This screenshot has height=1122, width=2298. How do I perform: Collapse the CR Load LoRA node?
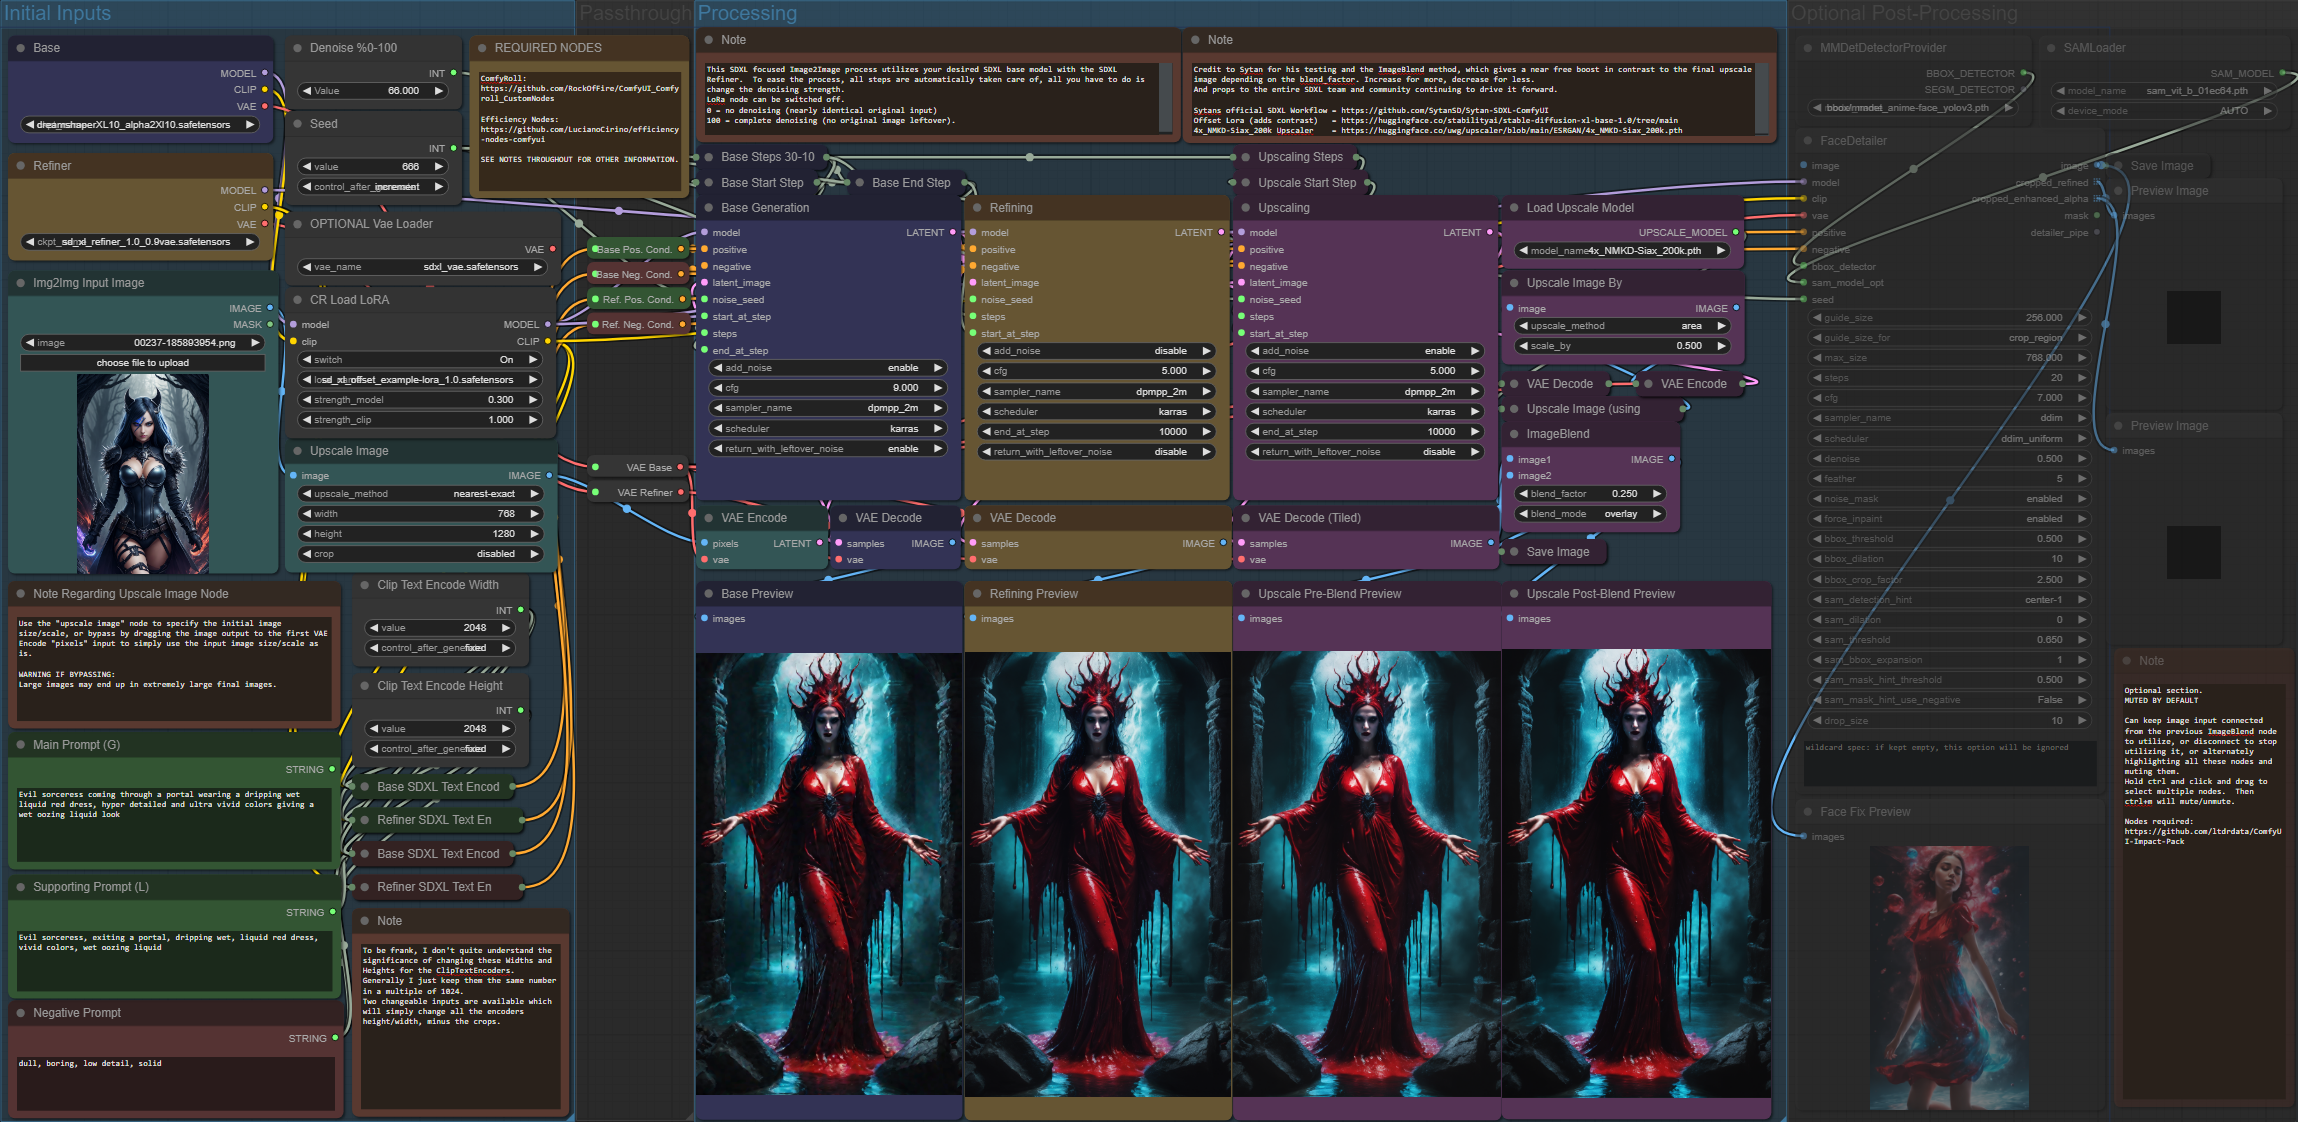coord(296,300)
